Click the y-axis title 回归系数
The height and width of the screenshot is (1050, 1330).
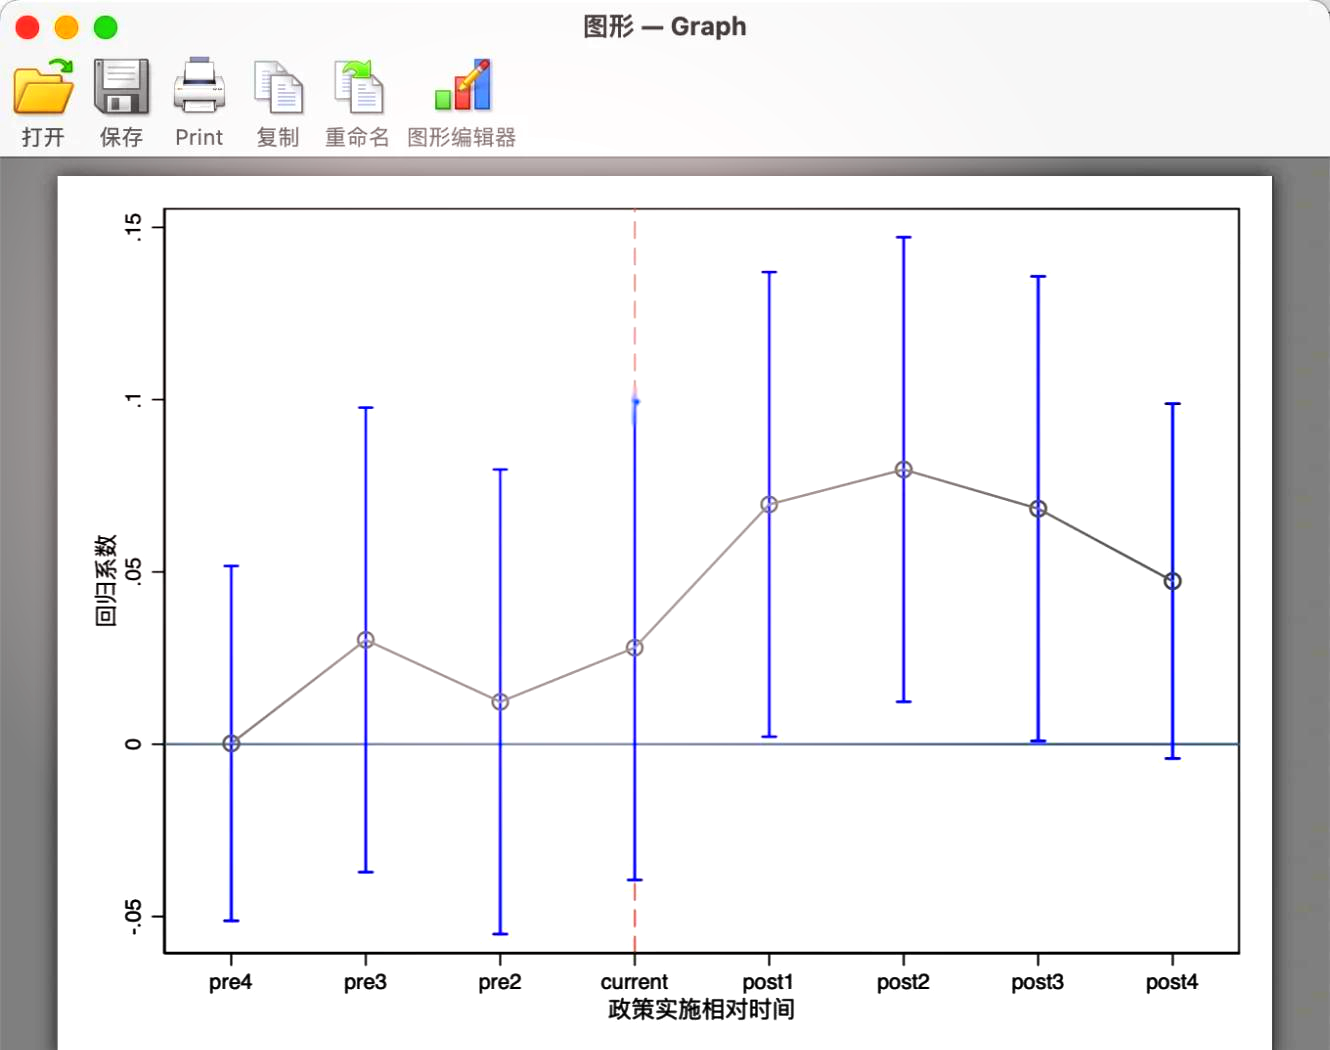pos(106,580)
